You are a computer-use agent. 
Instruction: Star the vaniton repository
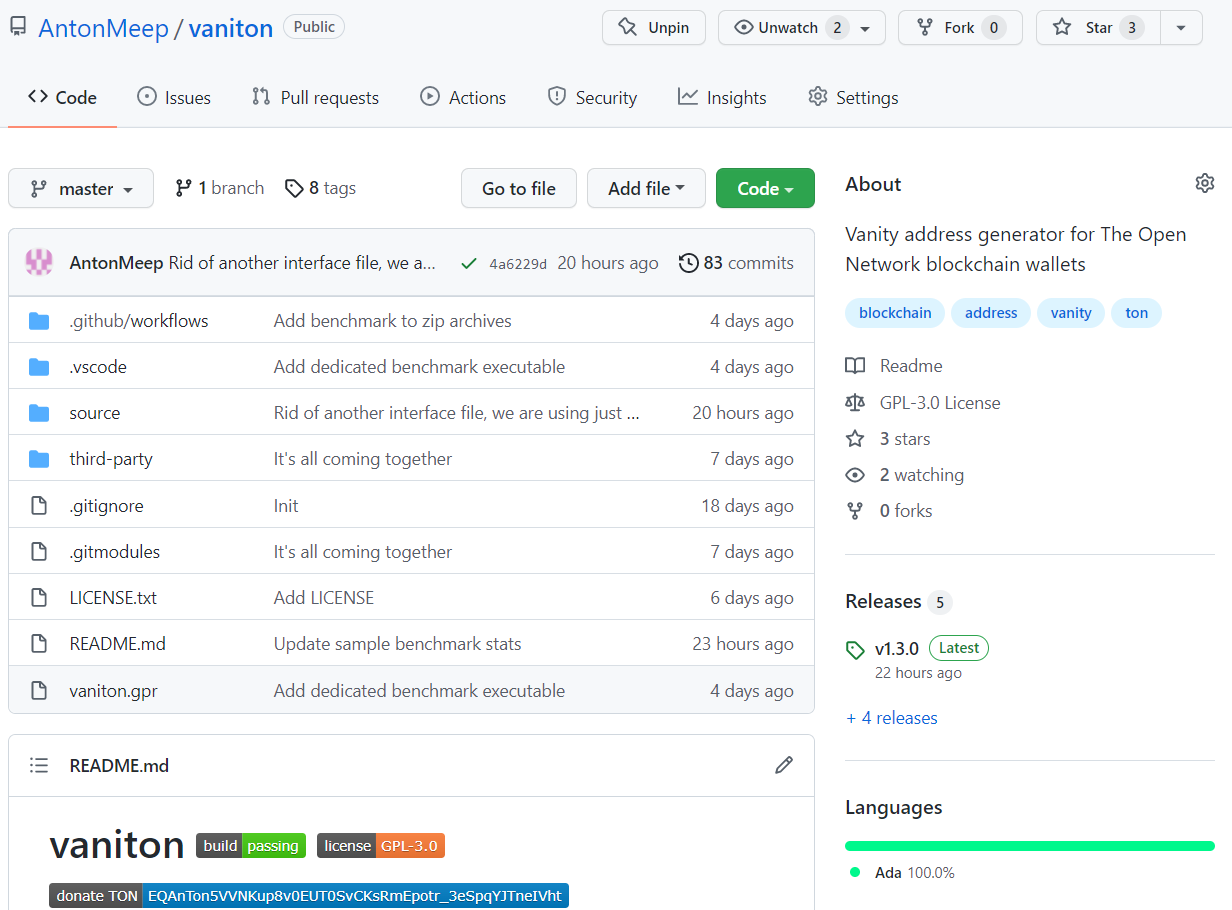1098,28
